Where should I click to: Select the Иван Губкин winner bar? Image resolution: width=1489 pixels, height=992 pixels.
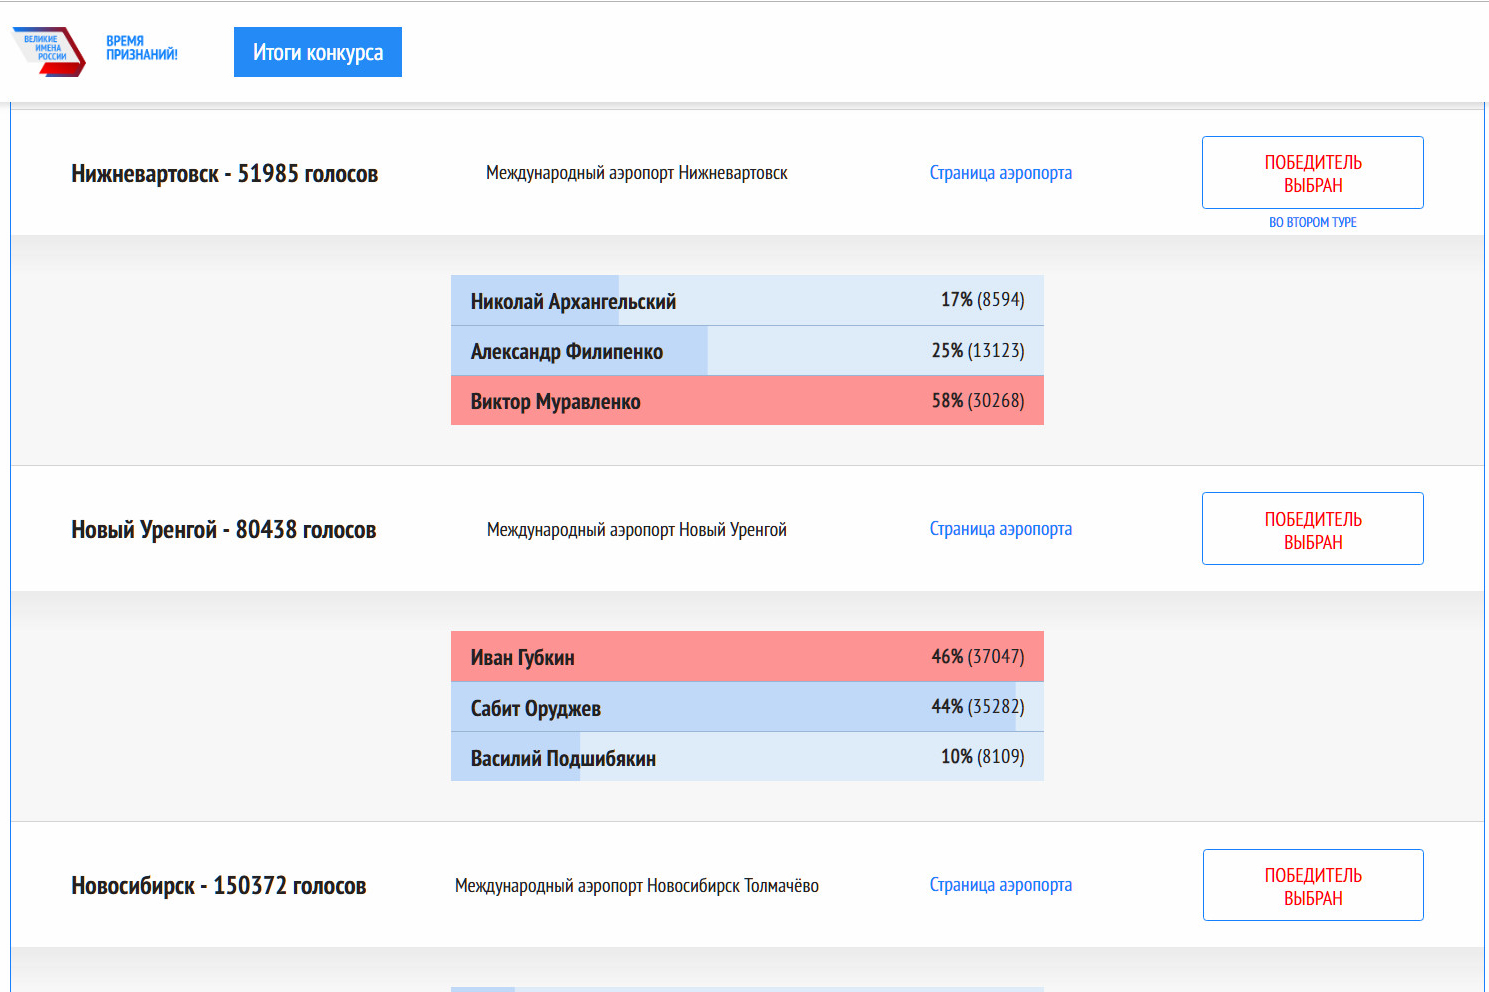747,657
